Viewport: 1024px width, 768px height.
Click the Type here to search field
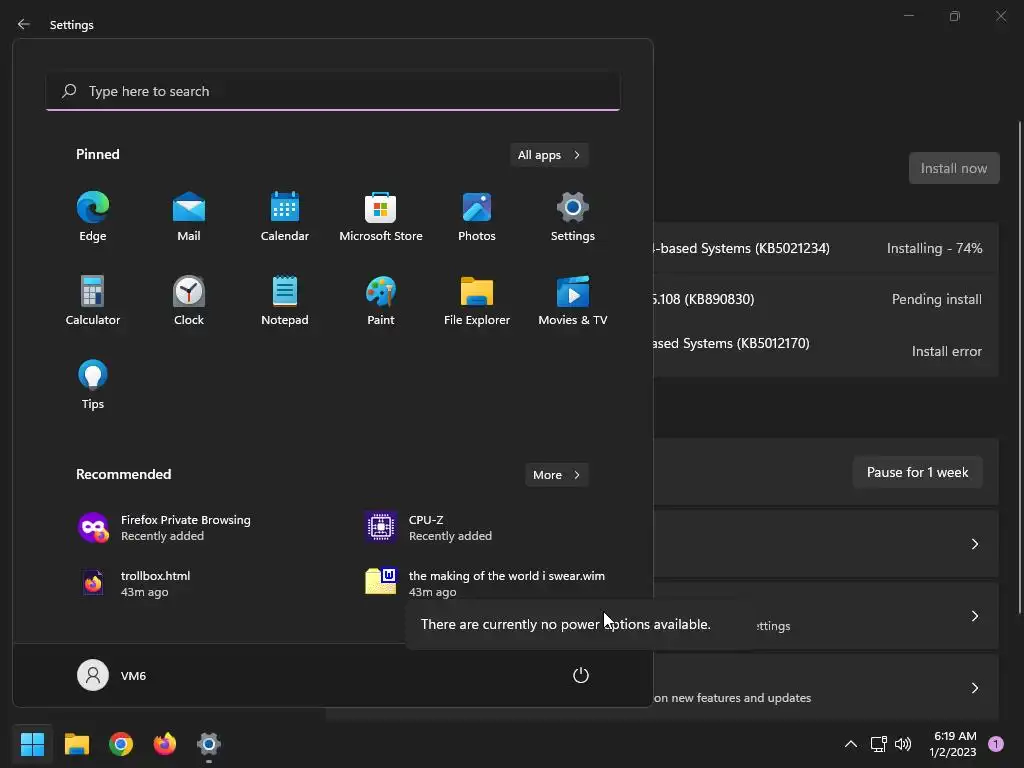click(333, 91)
